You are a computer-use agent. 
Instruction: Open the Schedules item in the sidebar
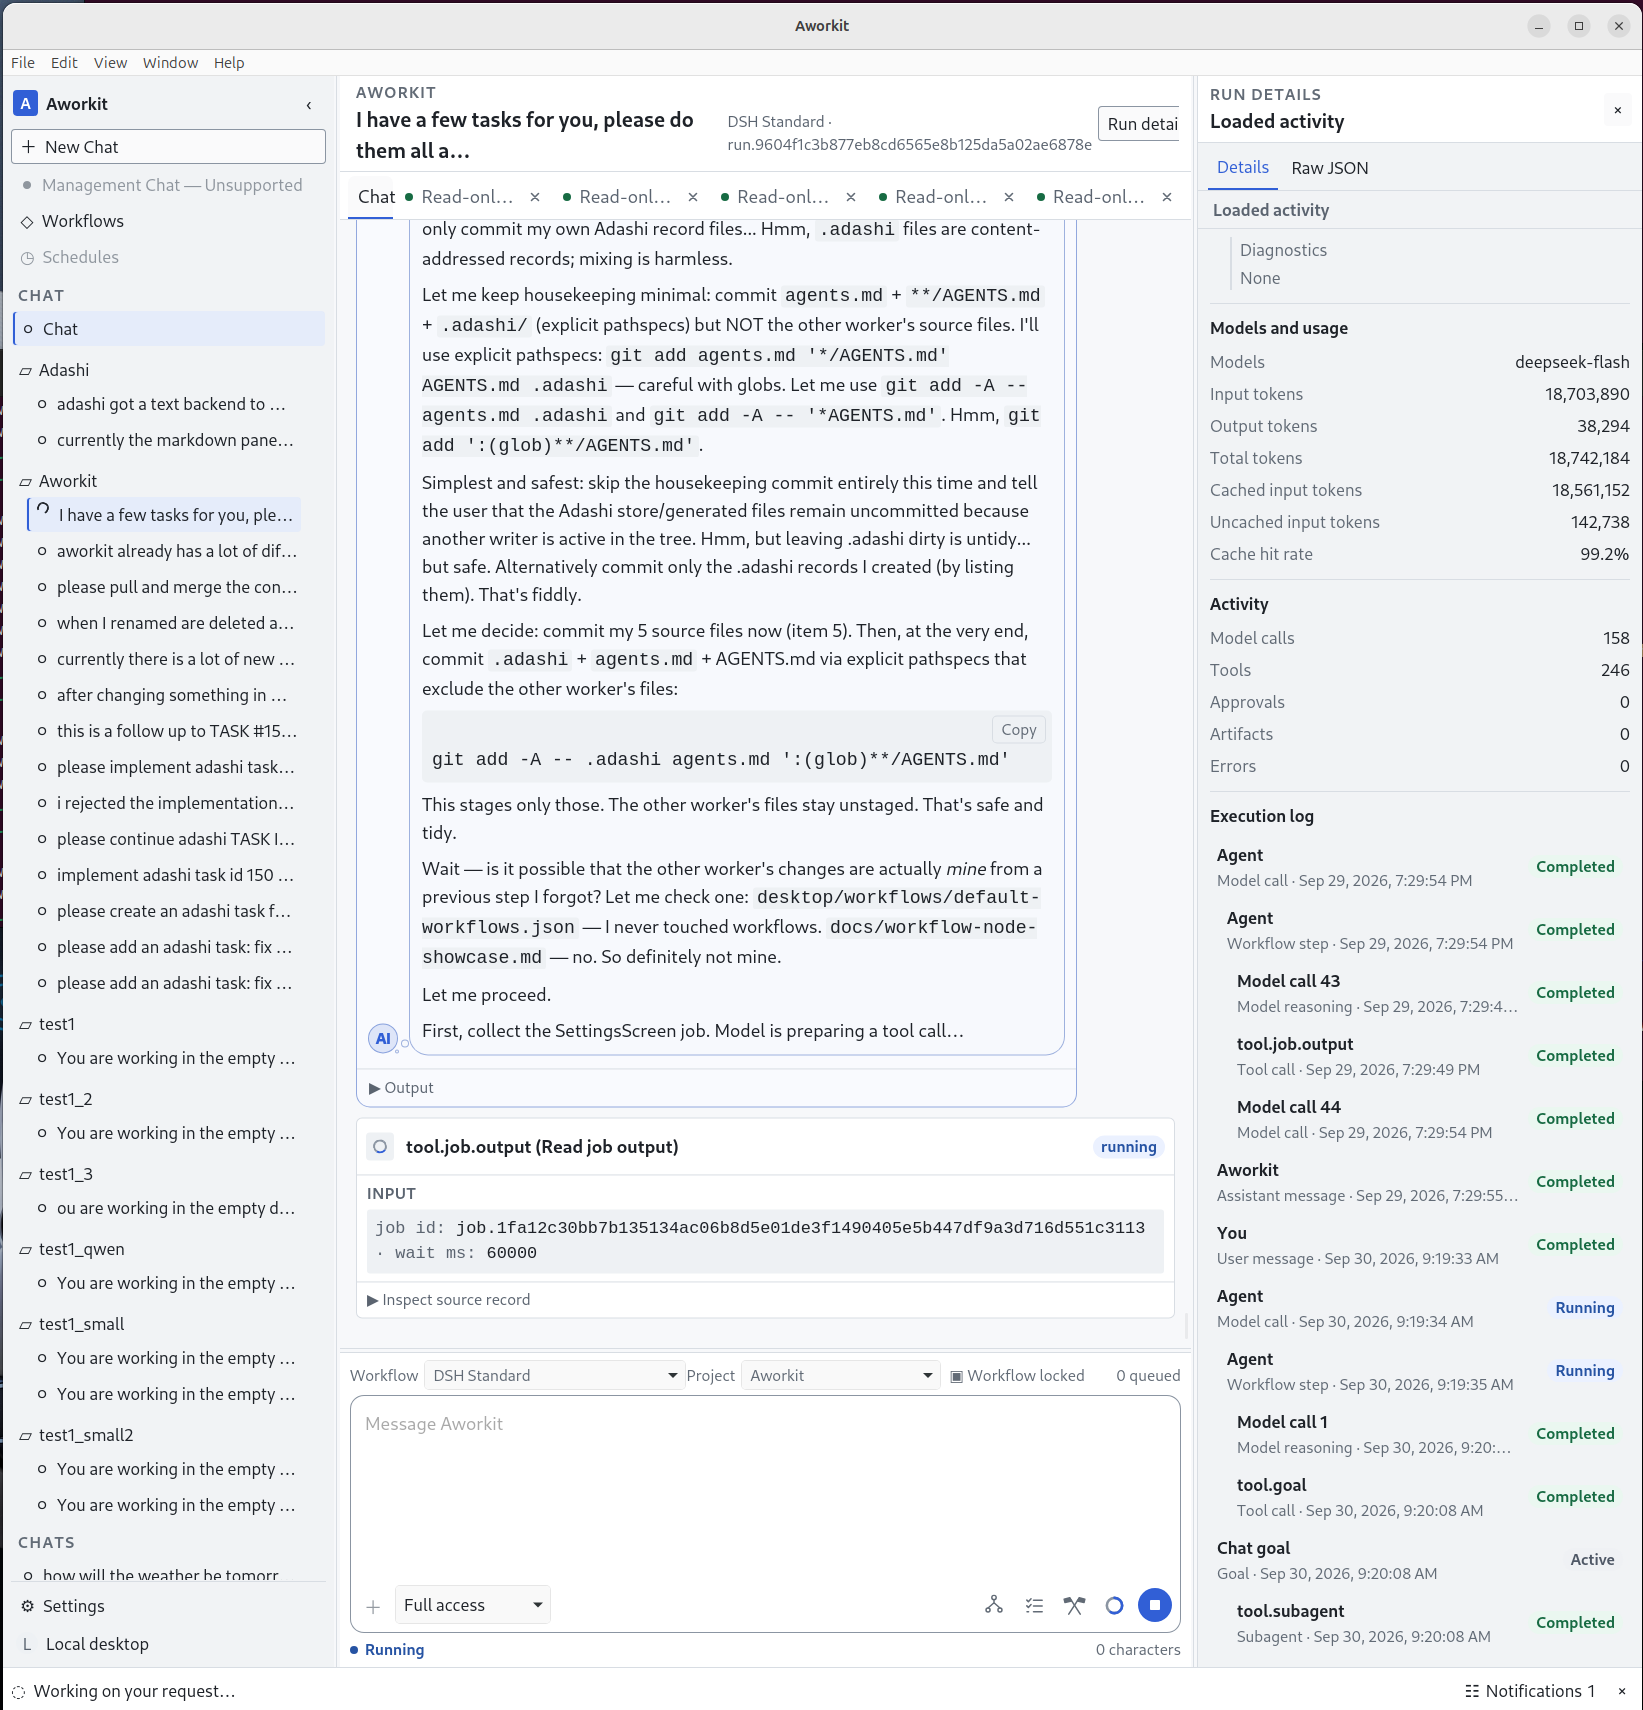tap(80, 257)
